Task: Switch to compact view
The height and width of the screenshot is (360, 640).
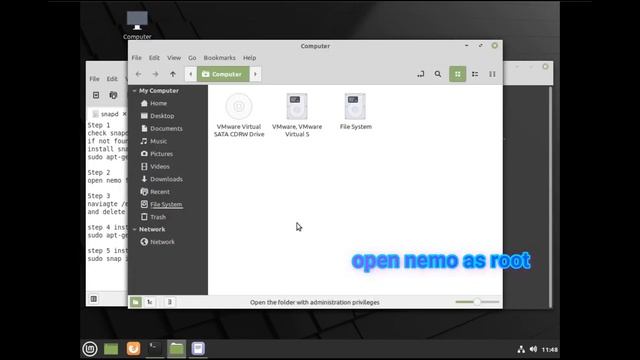Action: point(492,74)
